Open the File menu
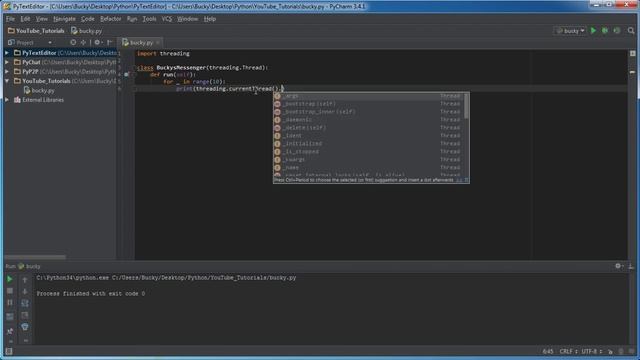The width and height of the screenshot is (640, 360). coord(10,19)
